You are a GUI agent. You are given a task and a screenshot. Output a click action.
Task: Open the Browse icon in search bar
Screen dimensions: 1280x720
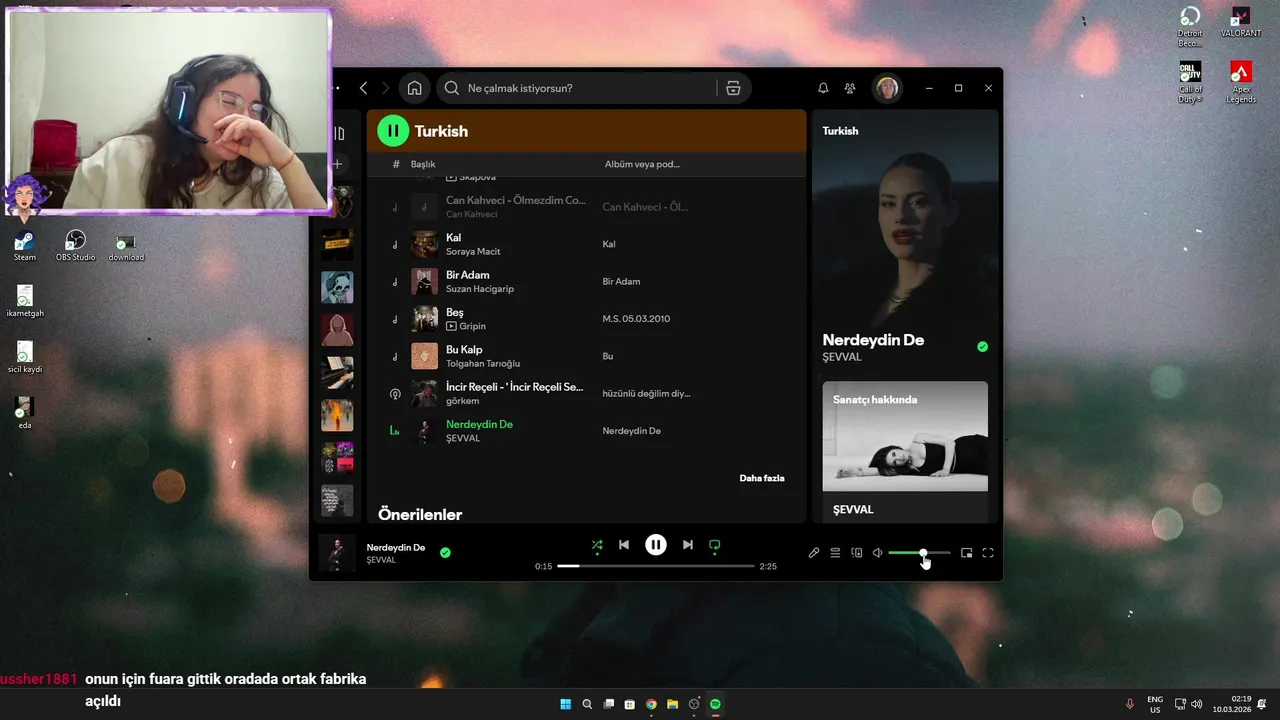click(733, 88)
